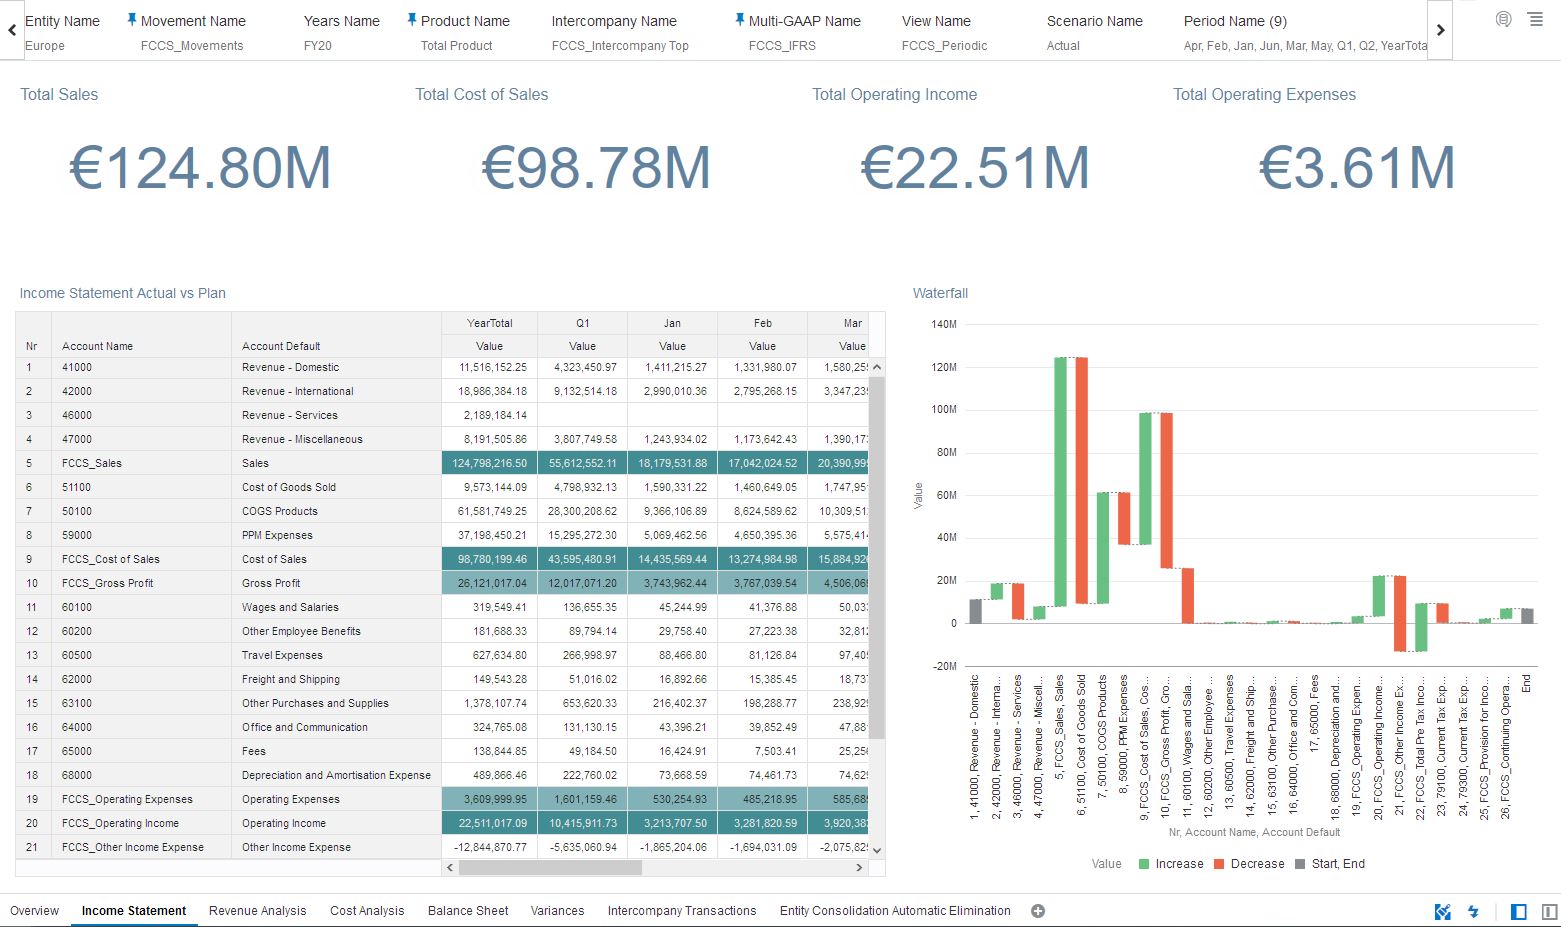Open the hamburger menu top right
Screen dimensions: 1561x927
point(1536,18)
